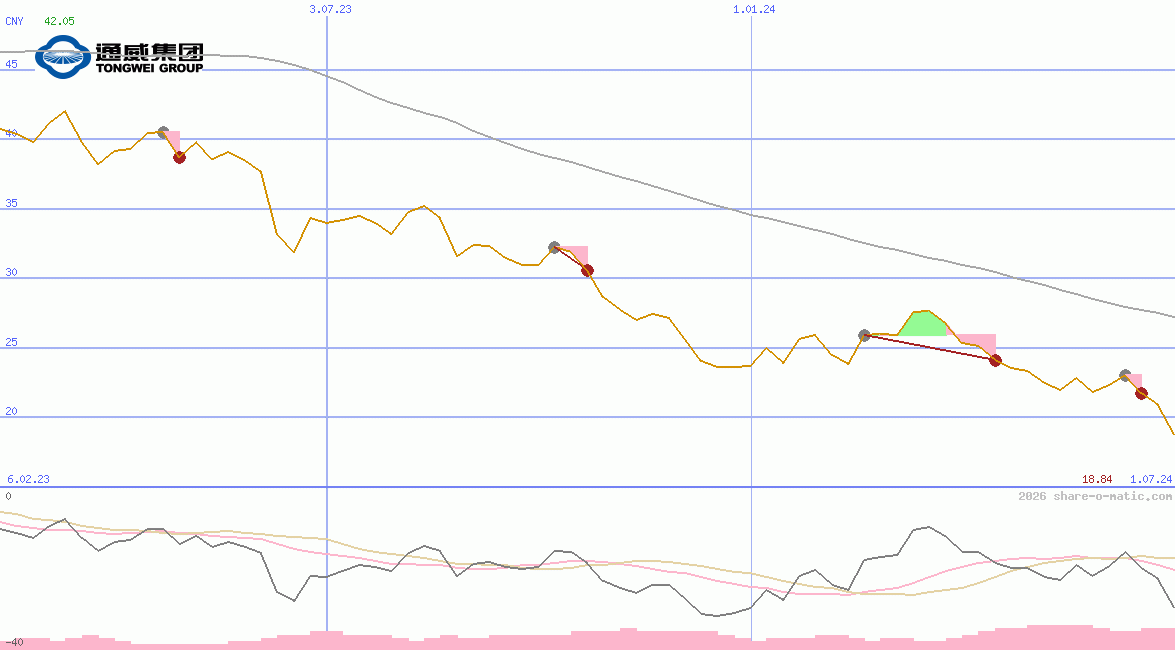The height and width of the screenshot is (650, 1175).
Task: Click the 18.84 red closing price value
Action: [x=1097, y=479]
